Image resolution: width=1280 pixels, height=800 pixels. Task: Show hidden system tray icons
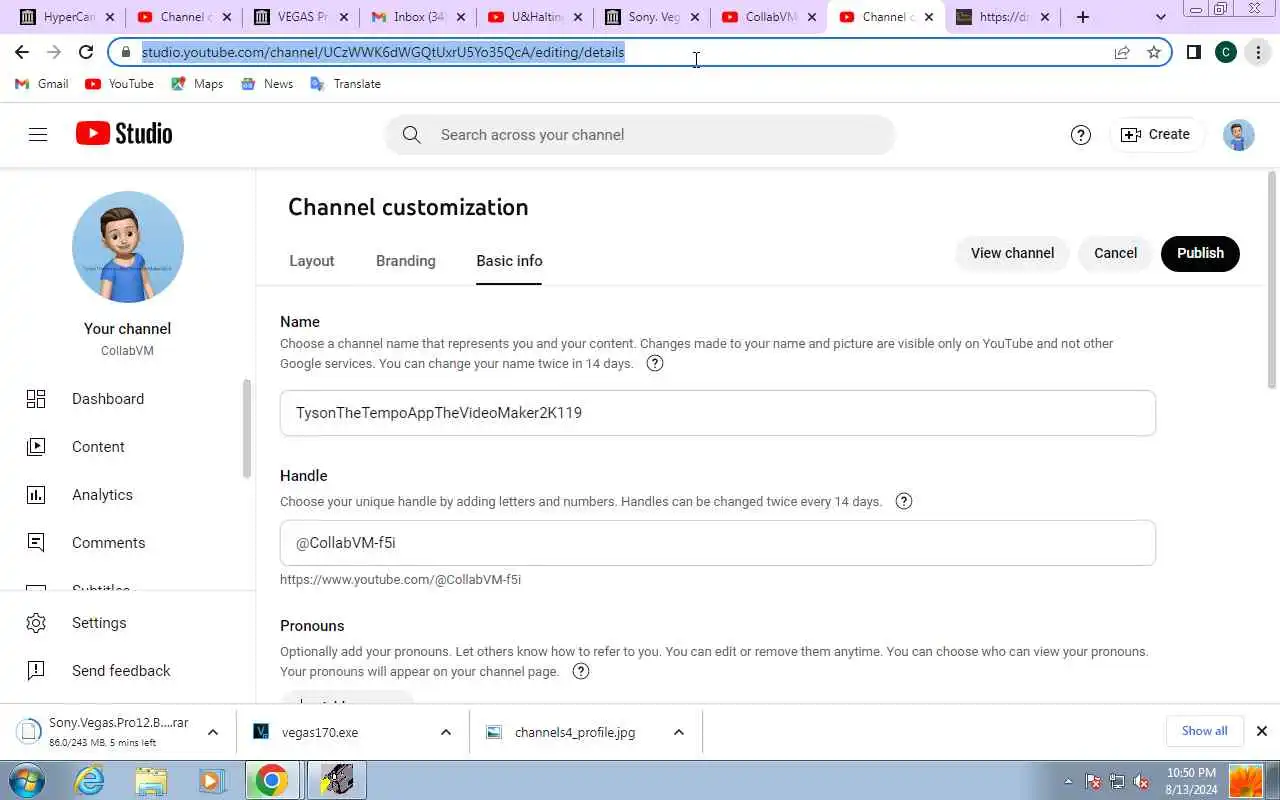pyautogui.click(x=1068, y=781)
